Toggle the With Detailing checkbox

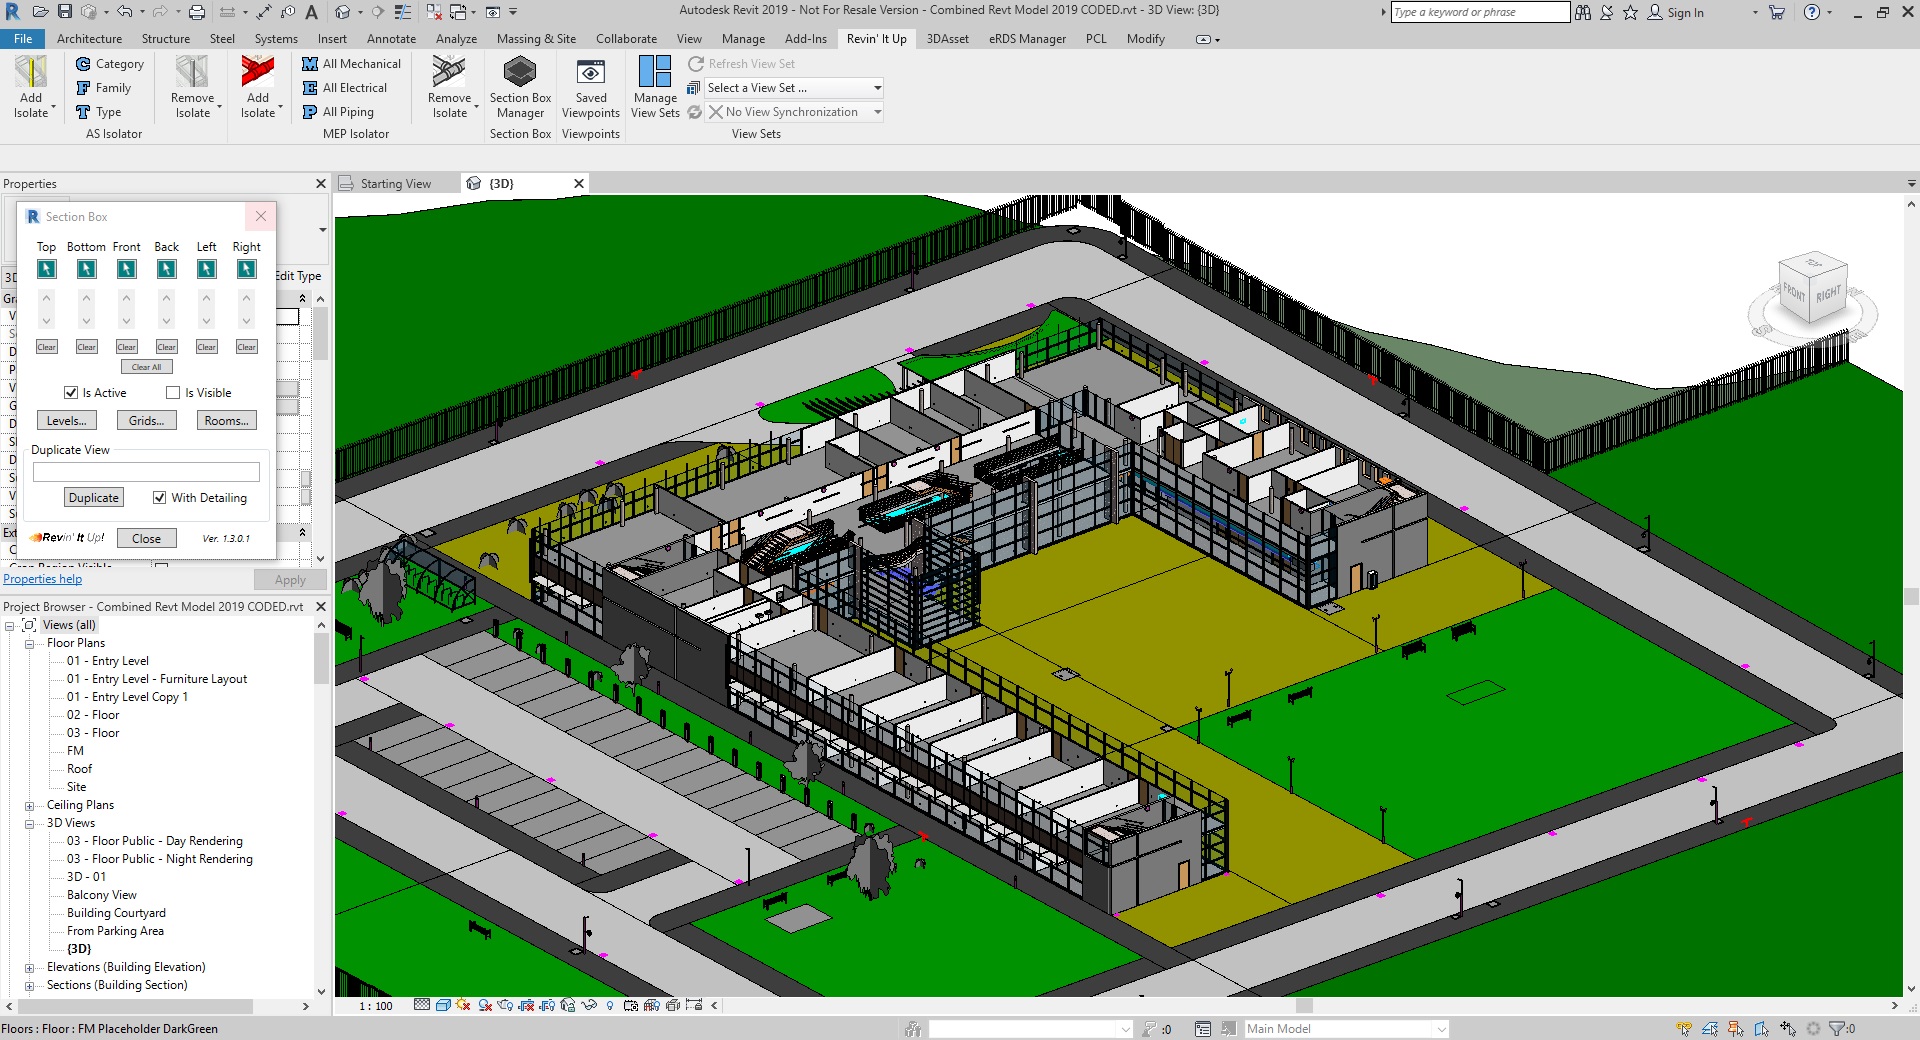(160, 498)
